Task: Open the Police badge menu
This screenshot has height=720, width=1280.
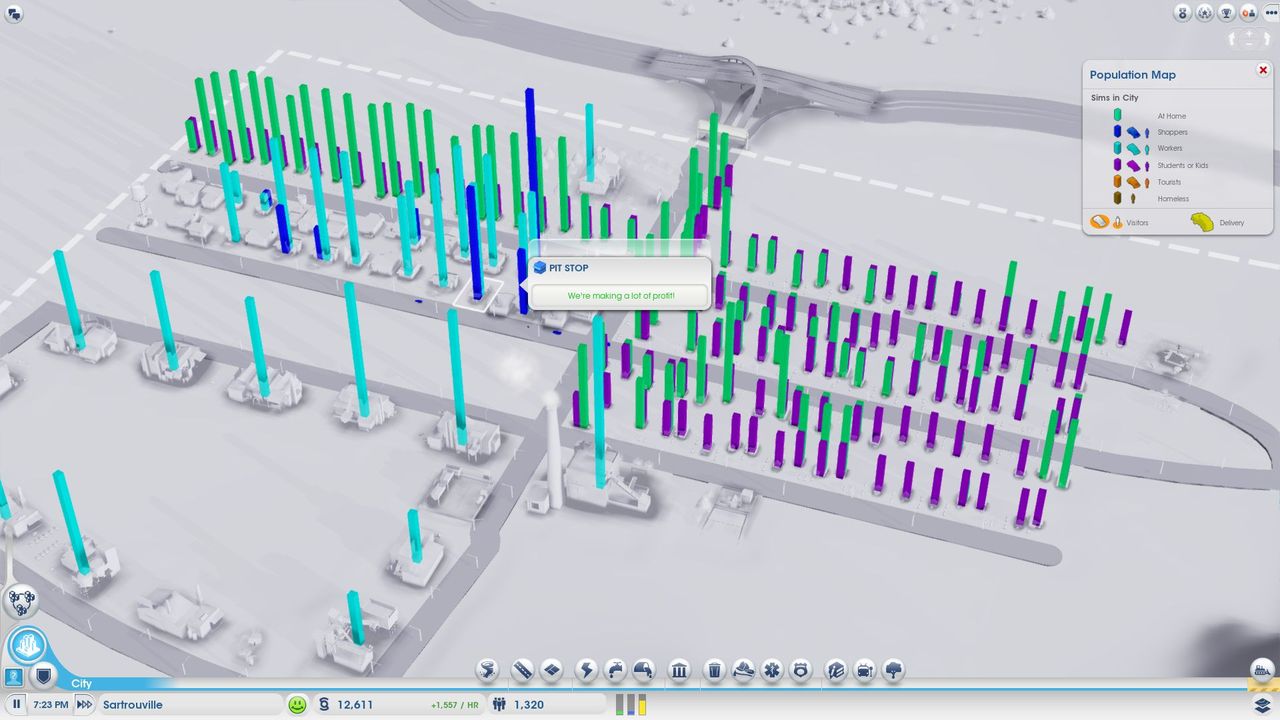Action: click(x=800, y=670)
